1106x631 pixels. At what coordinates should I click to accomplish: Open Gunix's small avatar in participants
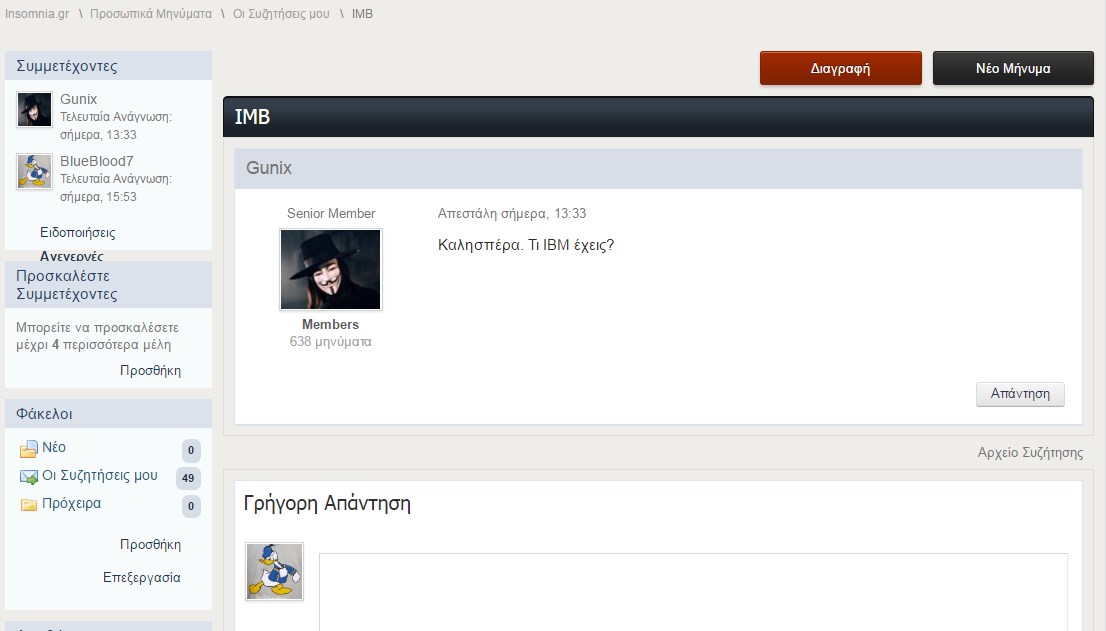tap(35, 109)
